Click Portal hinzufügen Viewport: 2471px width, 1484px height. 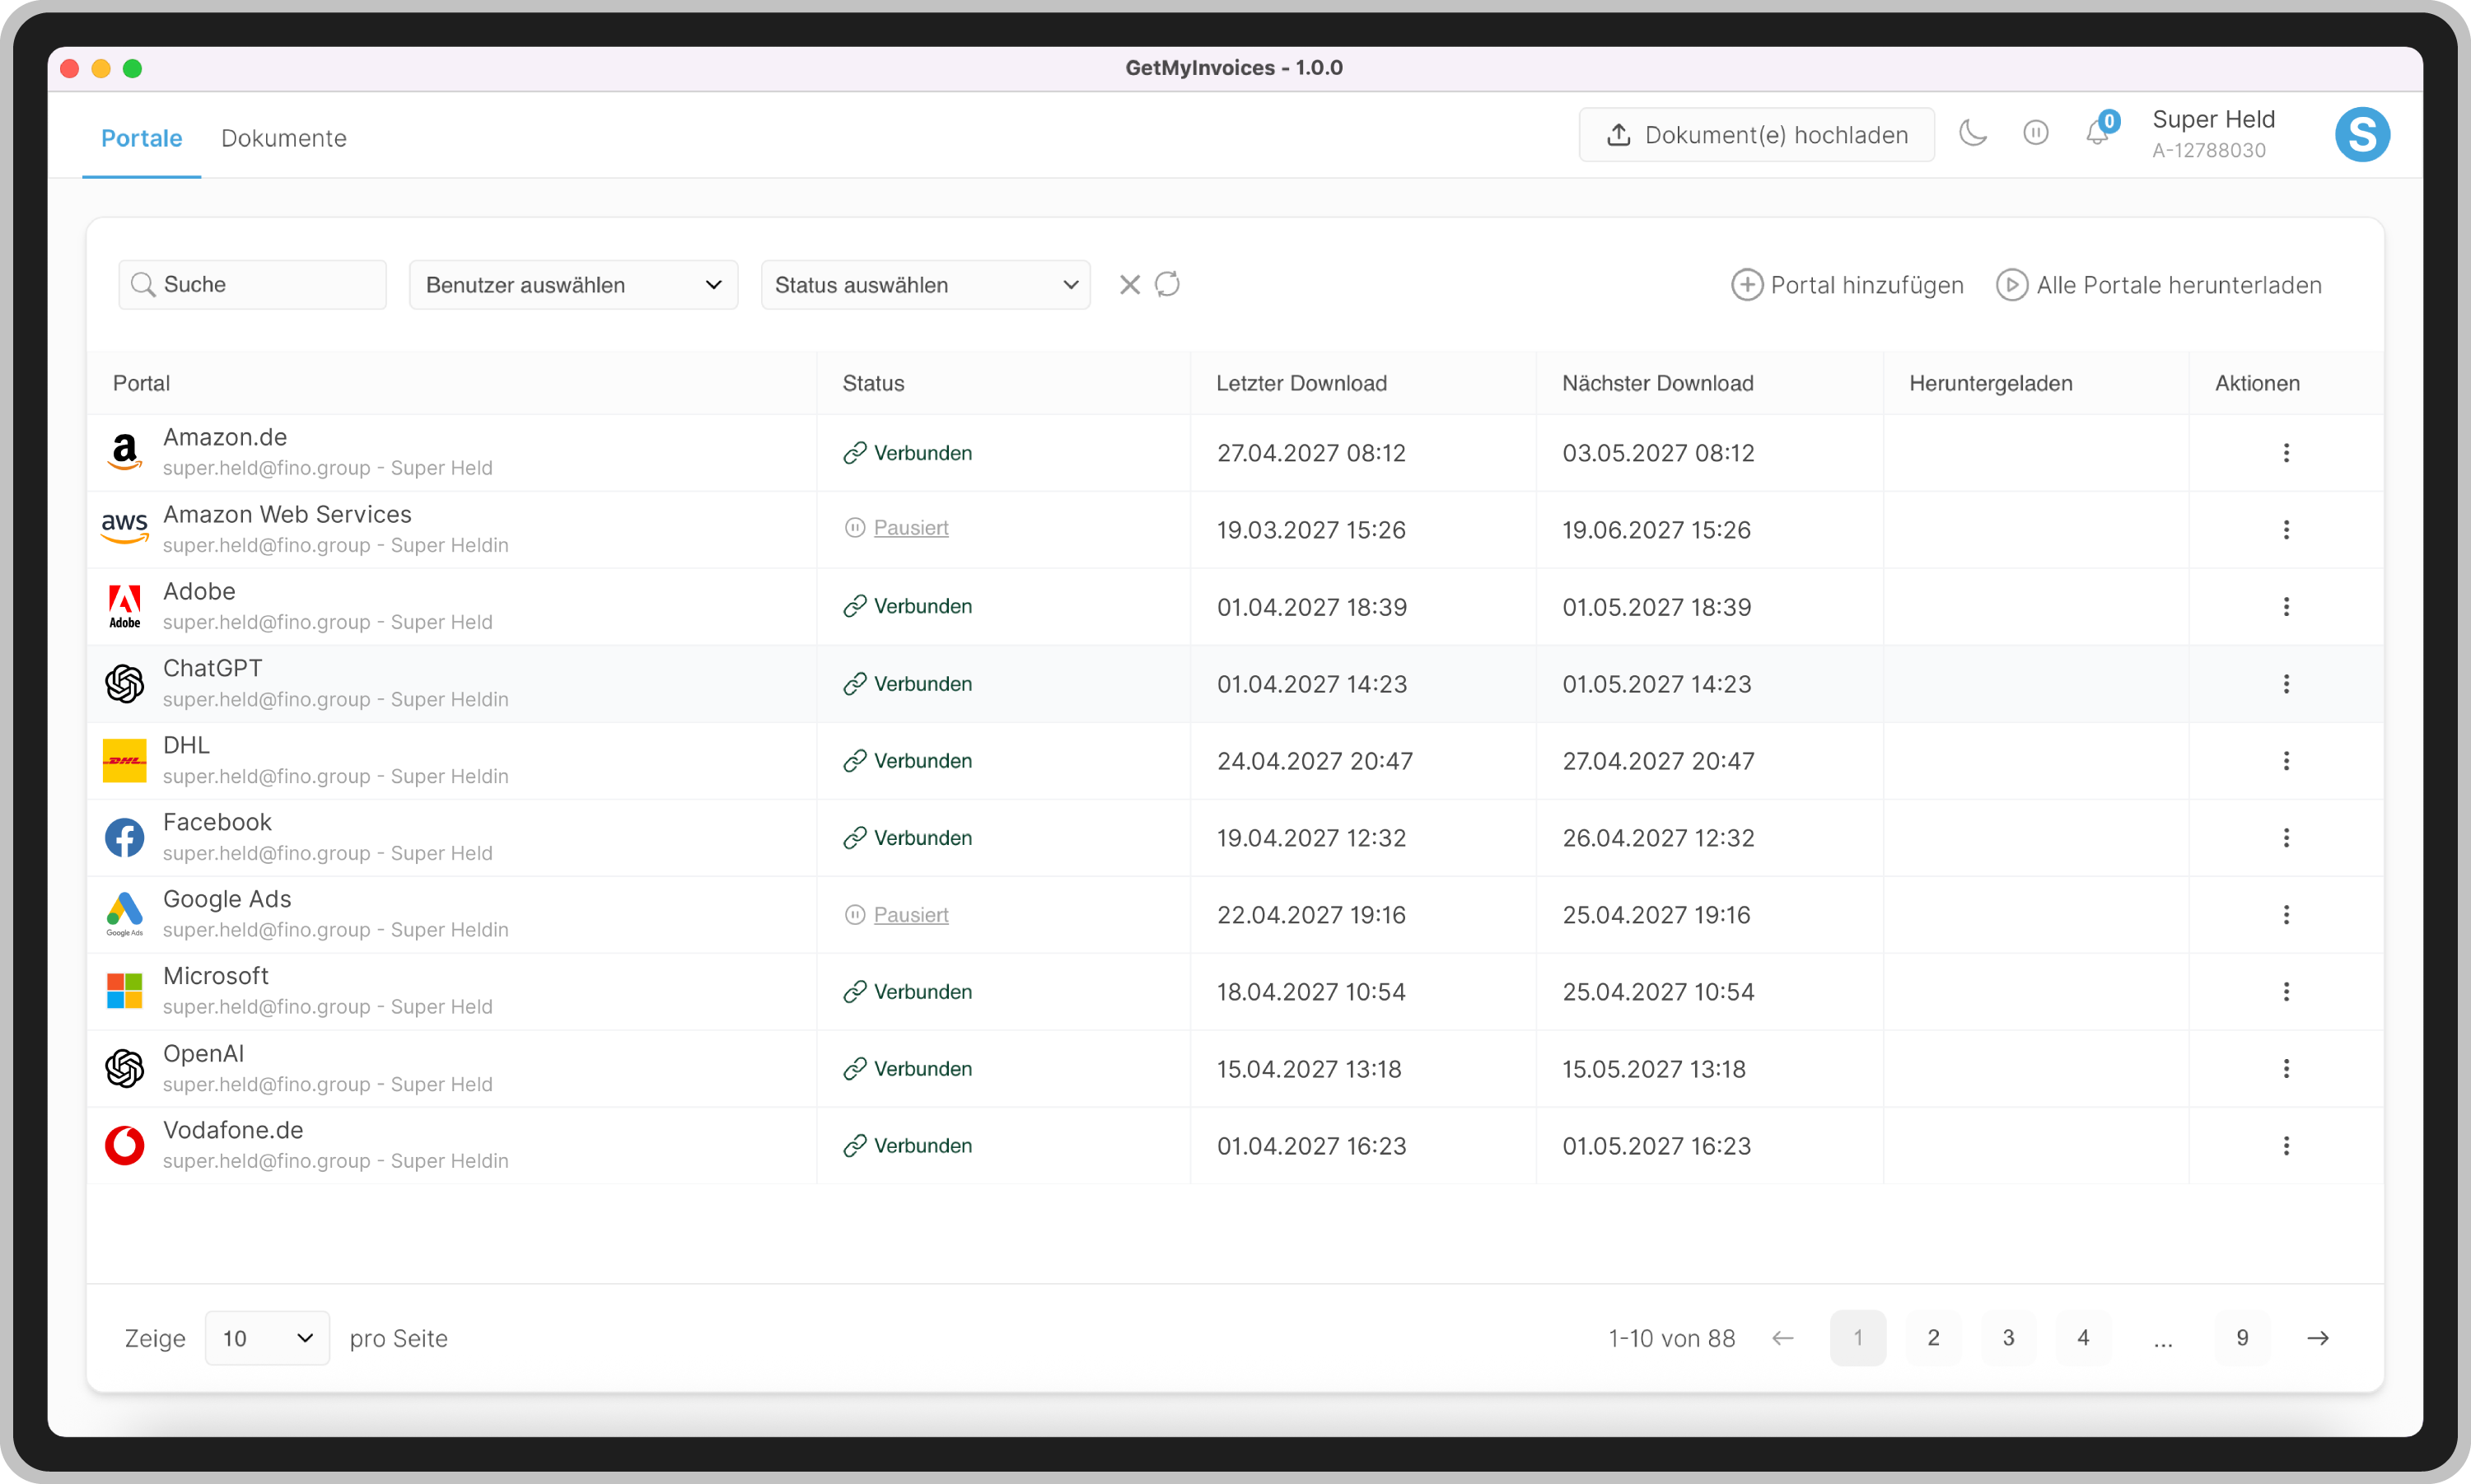1847,285
